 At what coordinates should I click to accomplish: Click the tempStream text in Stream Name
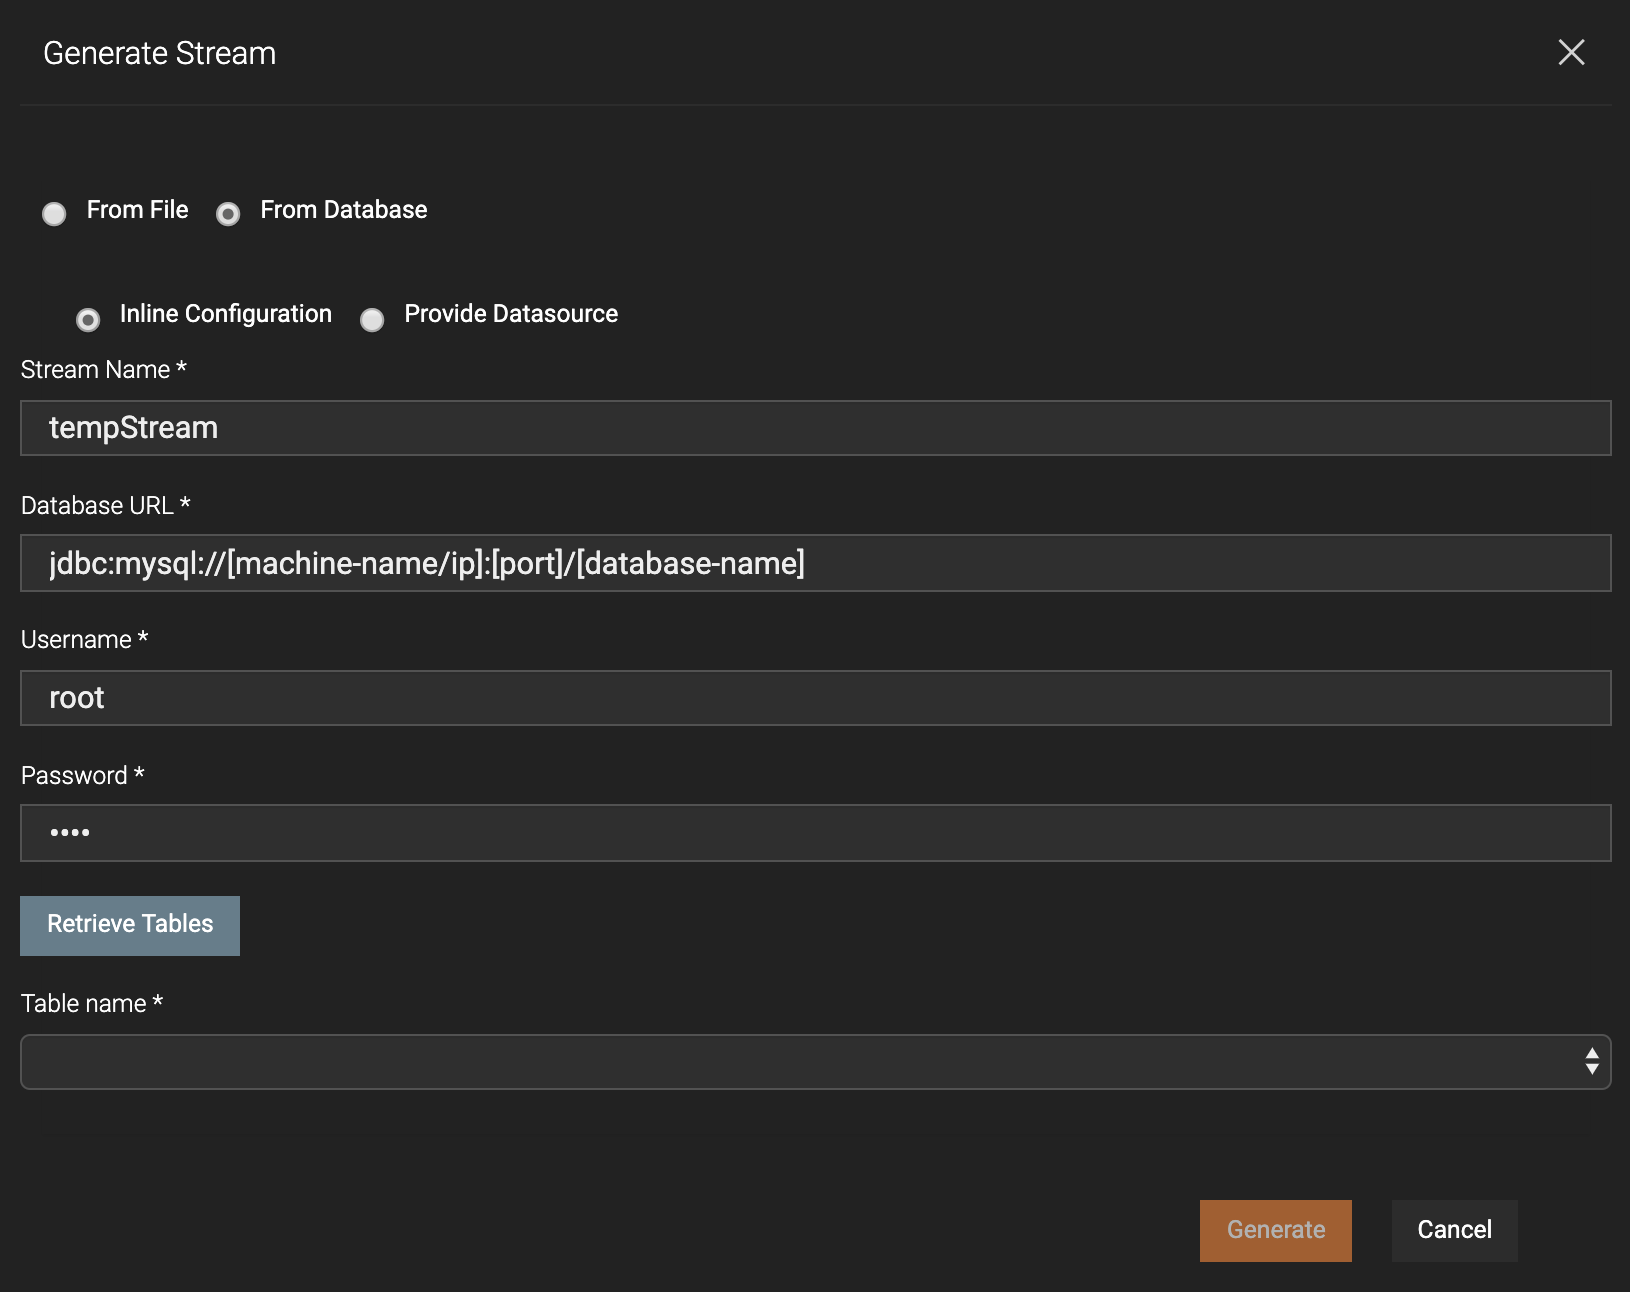(x=133, y=428)
